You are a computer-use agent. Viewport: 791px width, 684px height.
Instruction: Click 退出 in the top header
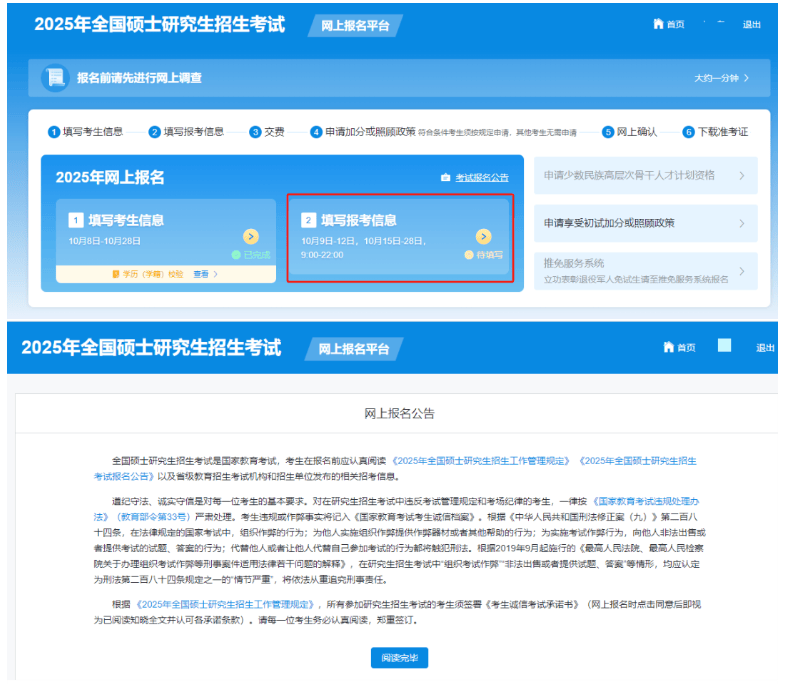click(x=752, y=24)
